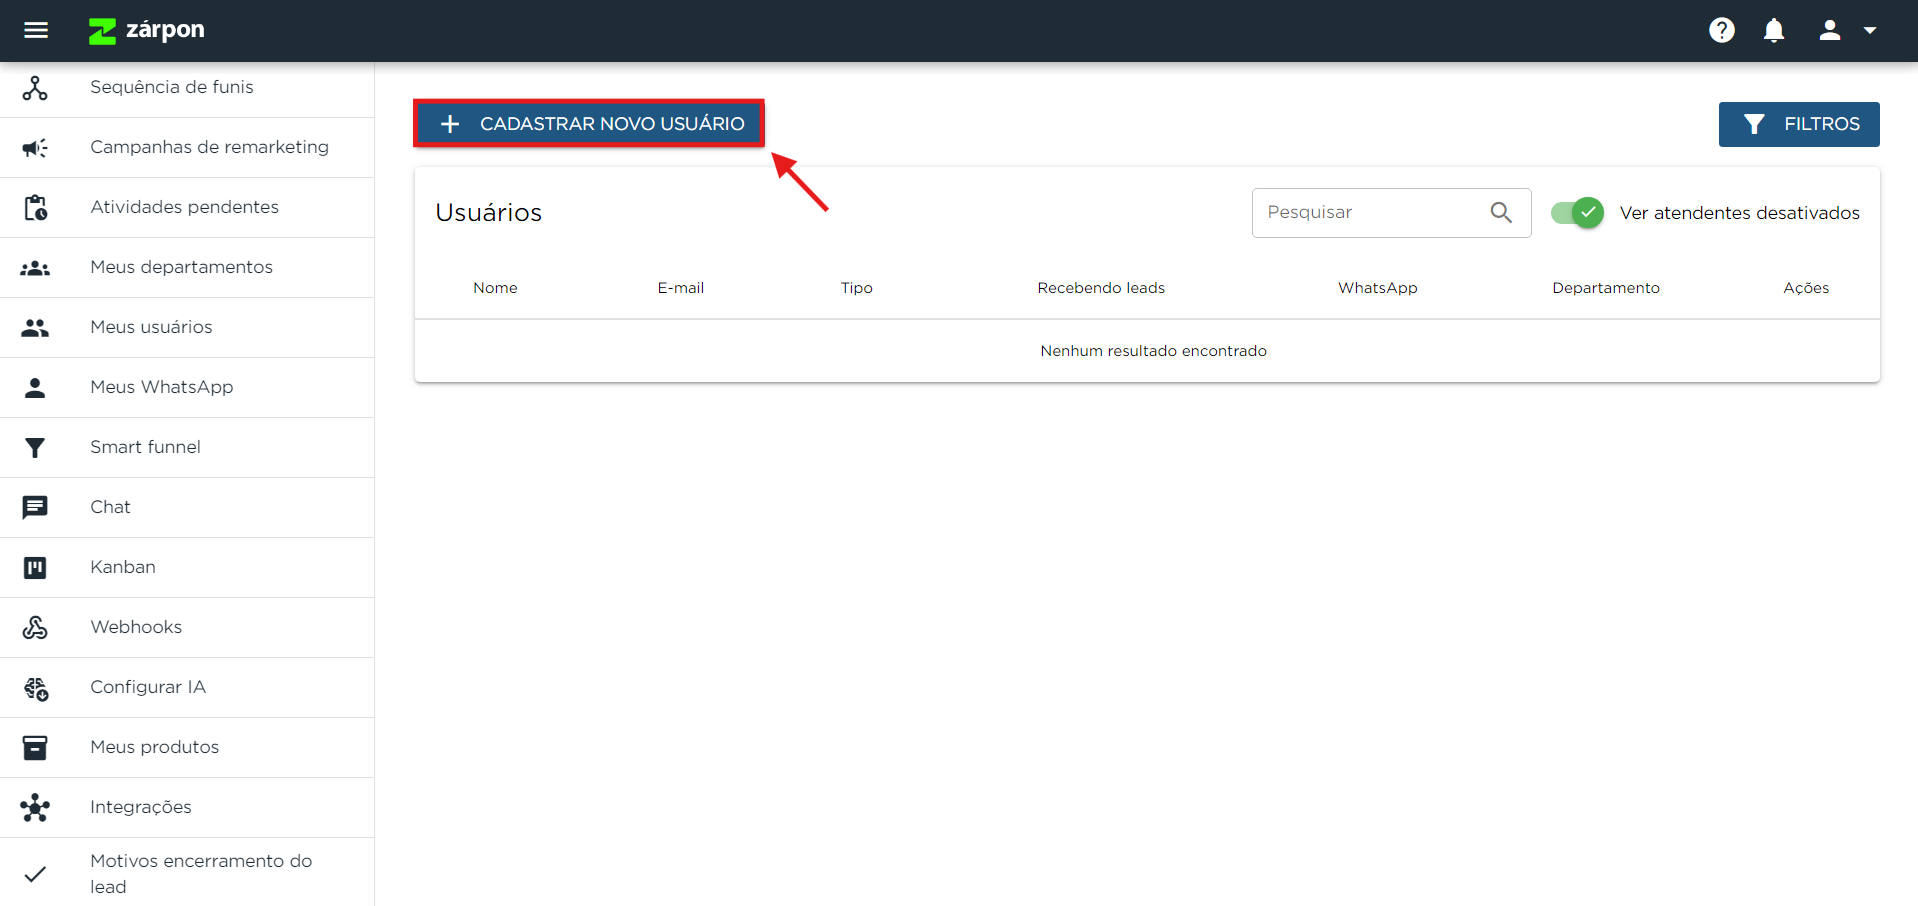Click the Integrações icon in sidebar
The height and width of the screenshot is (906, 1918).
click(x=35, y=807)
